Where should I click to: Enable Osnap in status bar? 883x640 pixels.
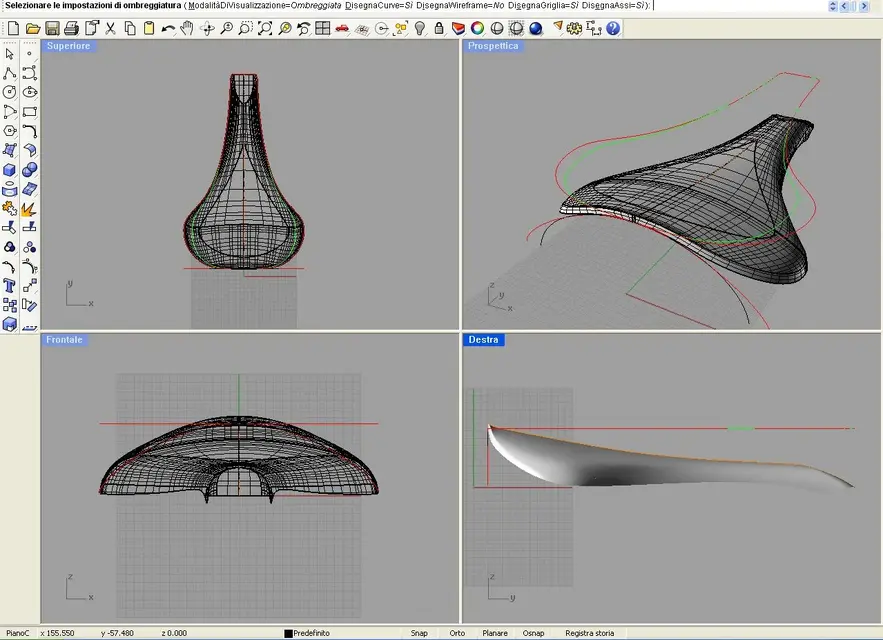coord(534,633)
